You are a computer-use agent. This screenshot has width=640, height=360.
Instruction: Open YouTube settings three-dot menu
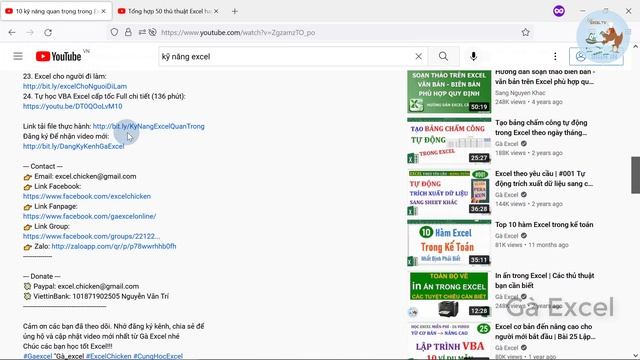pyautogui.click(x=555, y=56)
